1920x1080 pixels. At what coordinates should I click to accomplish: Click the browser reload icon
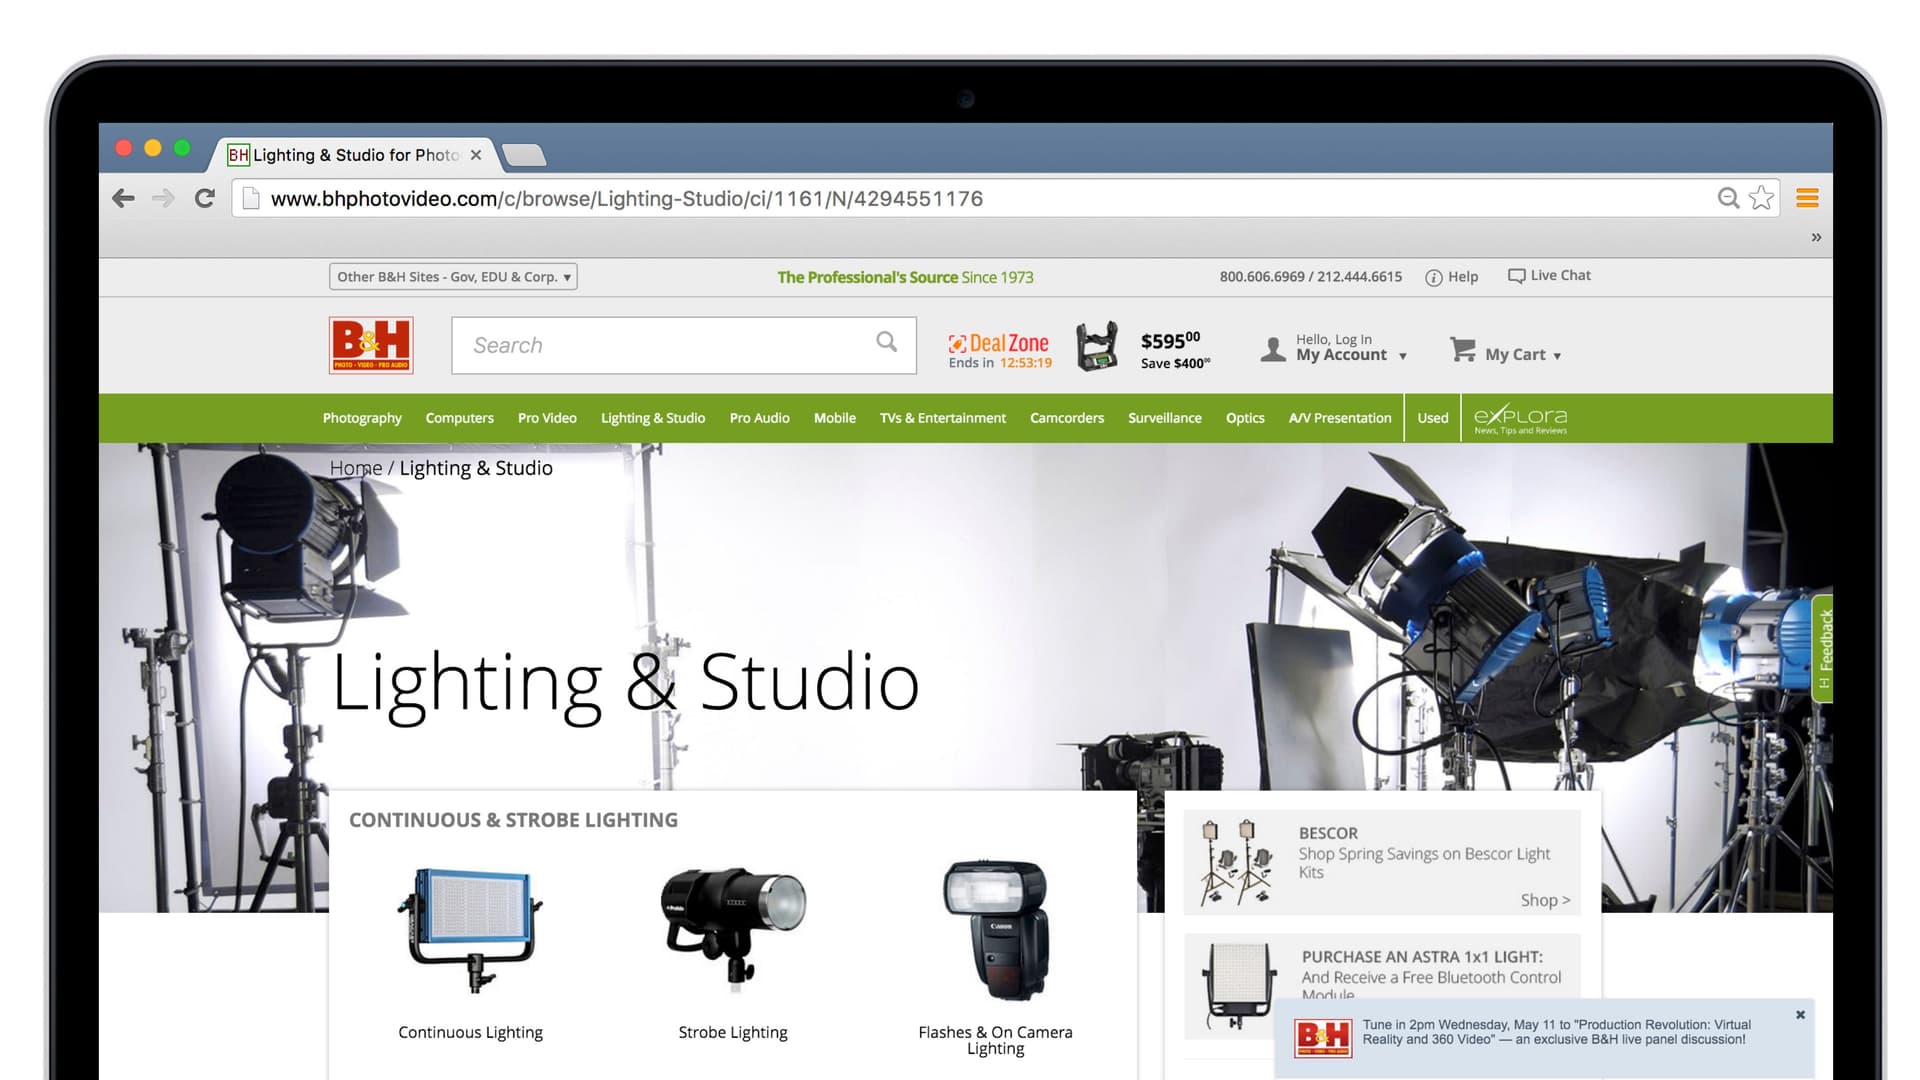point(205,198)
